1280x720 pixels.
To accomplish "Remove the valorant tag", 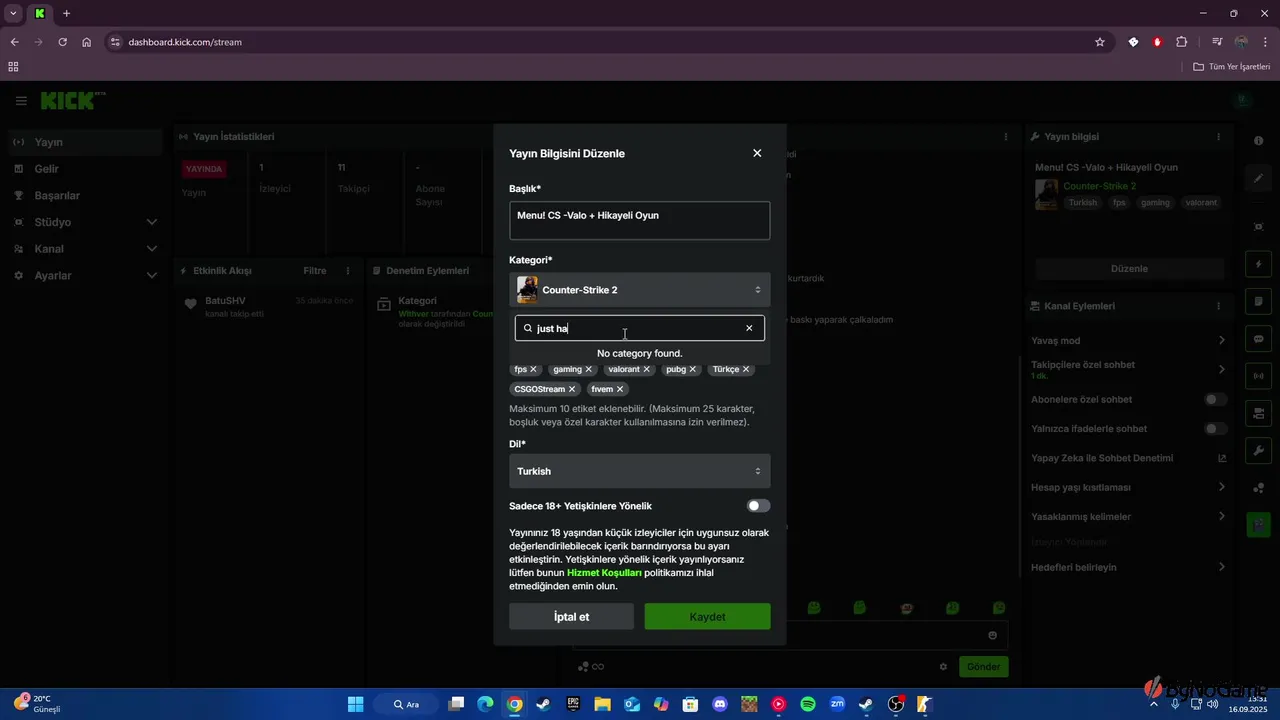I will (x=647, y=369).
